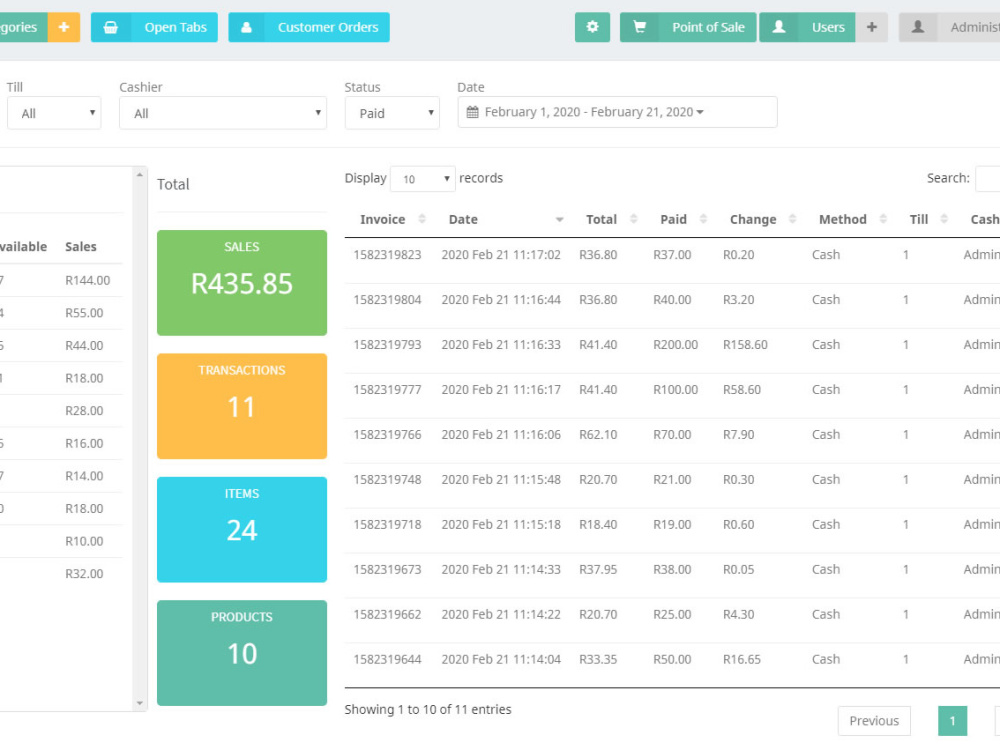Screen dimensions: 1000x750
Task: Open invoice 1582319748
Action: pyautogui.click(x=387, y=480)
